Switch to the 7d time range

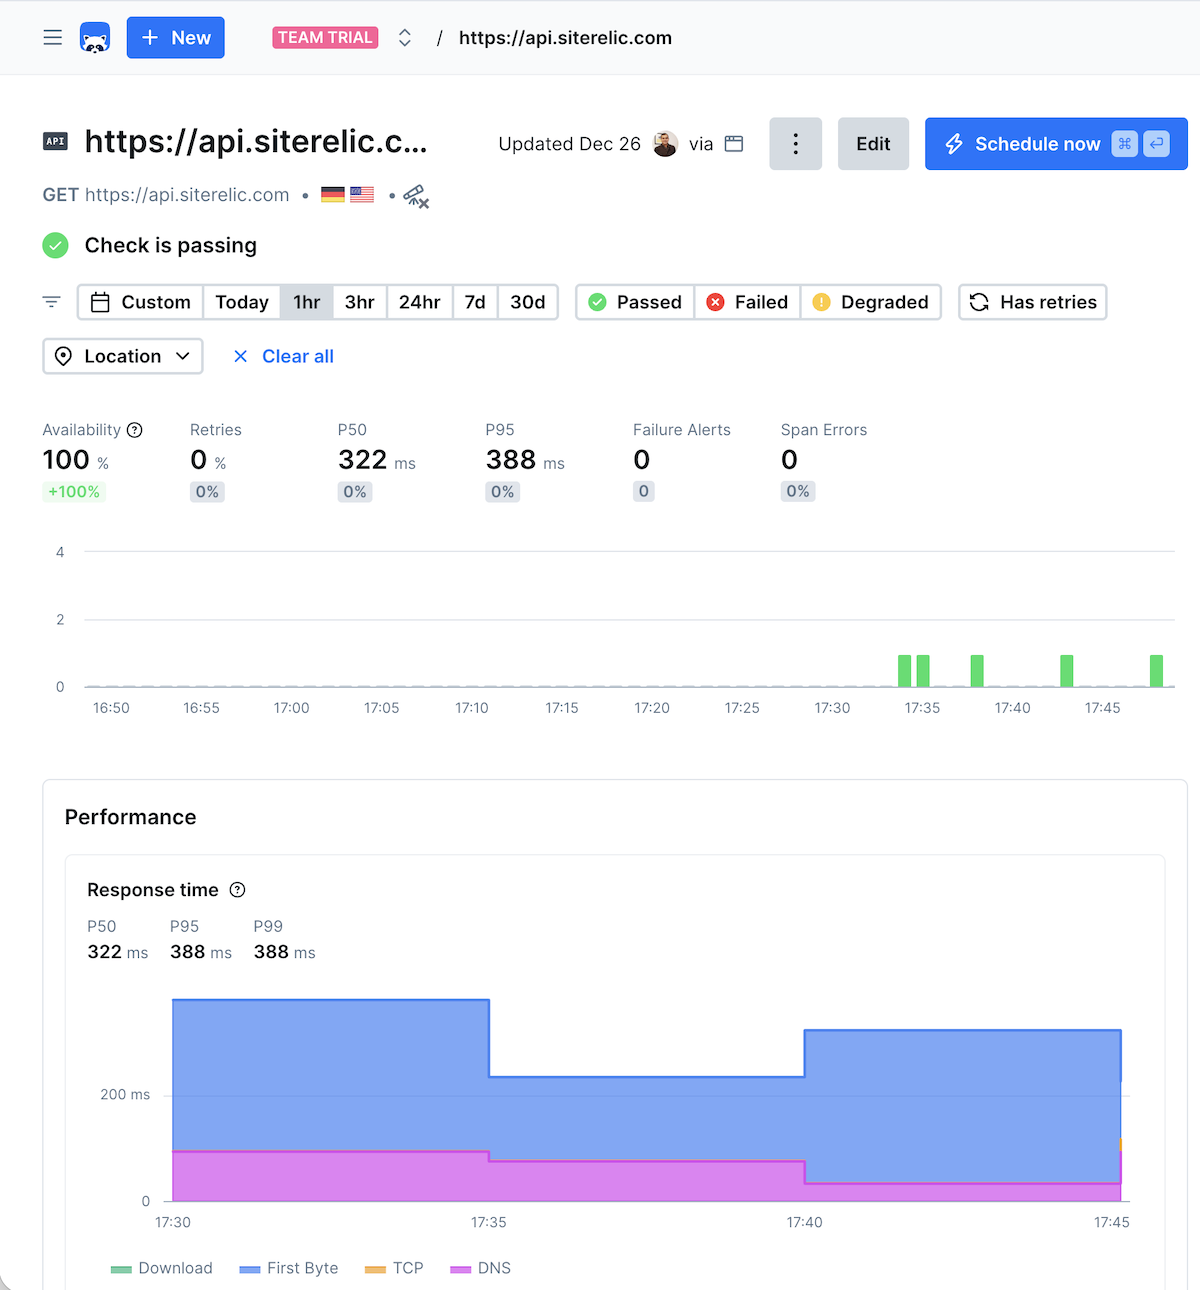475,302
